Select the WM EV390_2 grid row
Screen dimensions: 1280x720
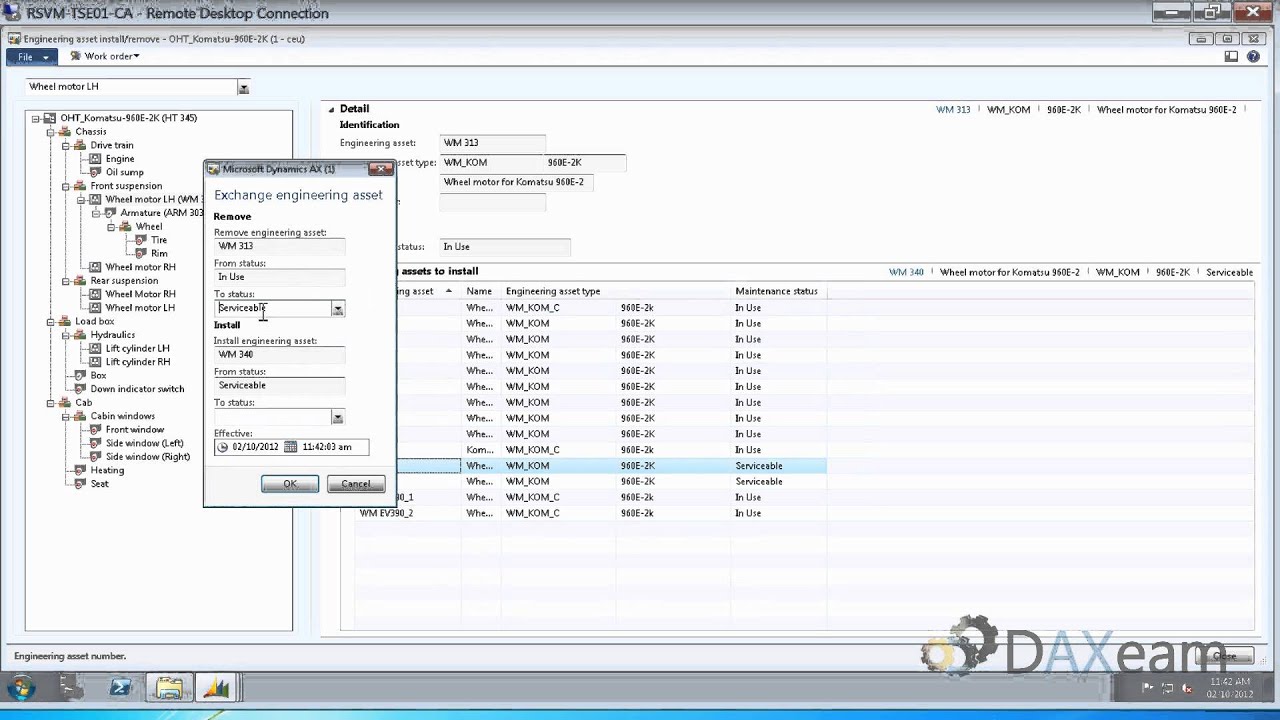click(592, 513)
